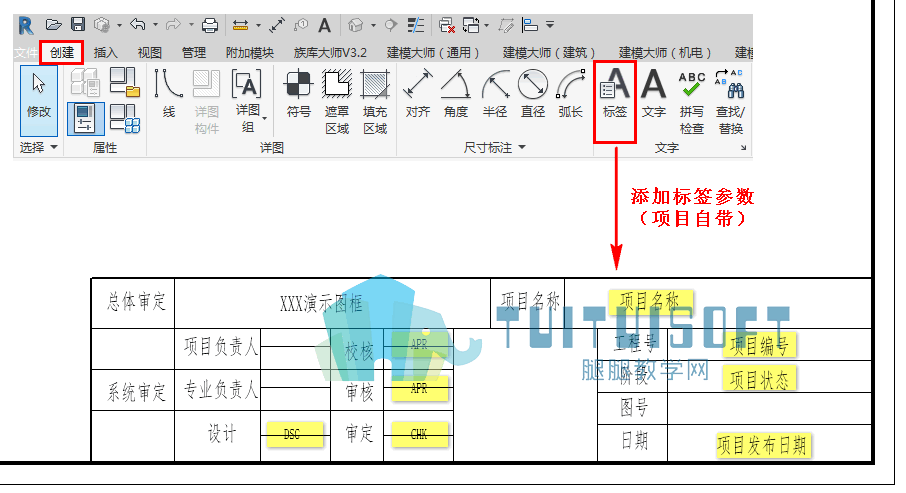Switch to the 创建 ribbon tab

coord(62,53)
